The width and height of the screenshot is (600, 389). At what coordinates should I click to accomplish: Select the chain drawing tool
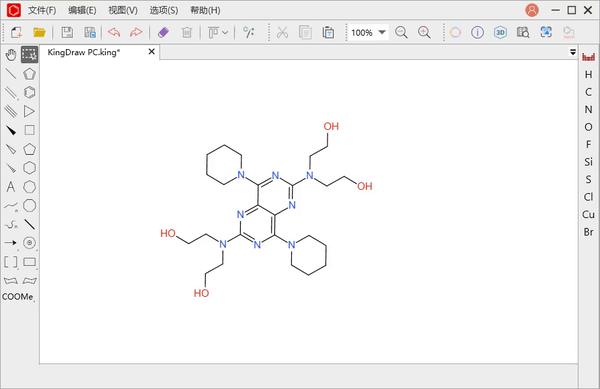11,205
